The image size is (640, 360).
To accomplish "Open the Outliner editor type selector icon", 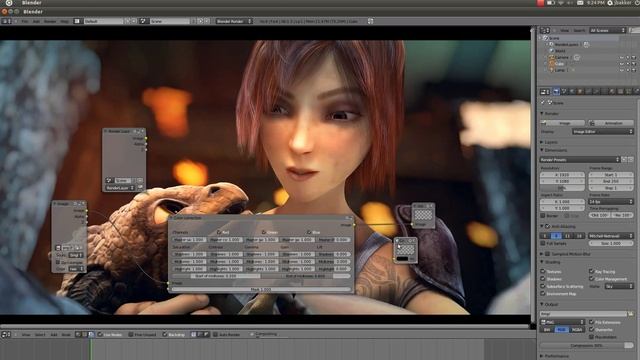I will (545, 30).
